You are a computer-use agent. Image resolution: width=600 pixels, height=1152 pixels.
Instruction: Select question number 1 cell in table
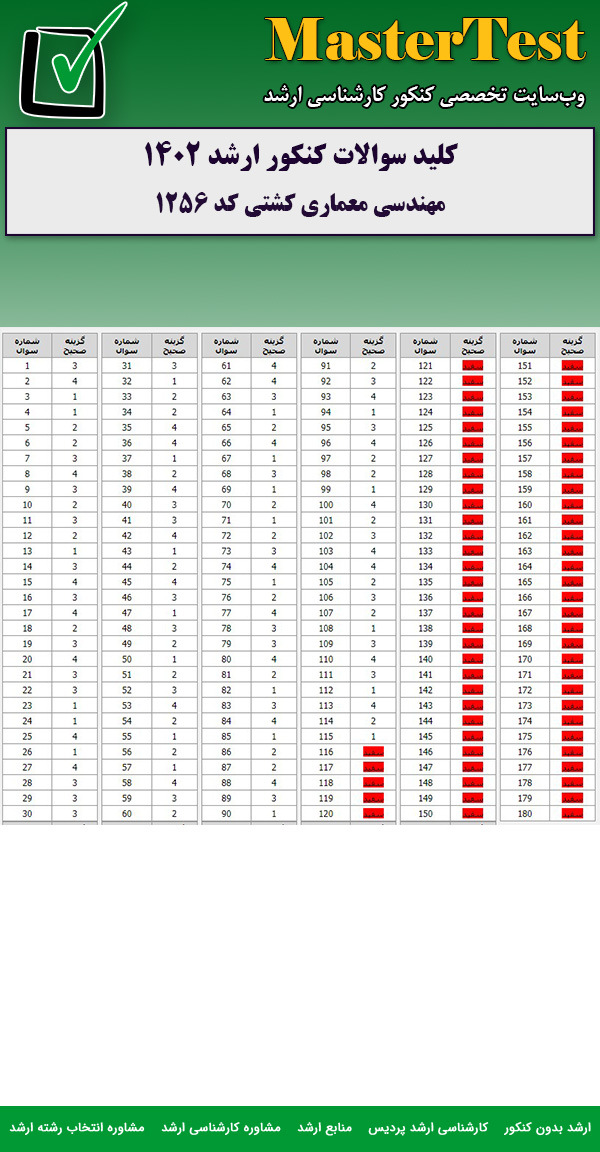click(27, 366)
